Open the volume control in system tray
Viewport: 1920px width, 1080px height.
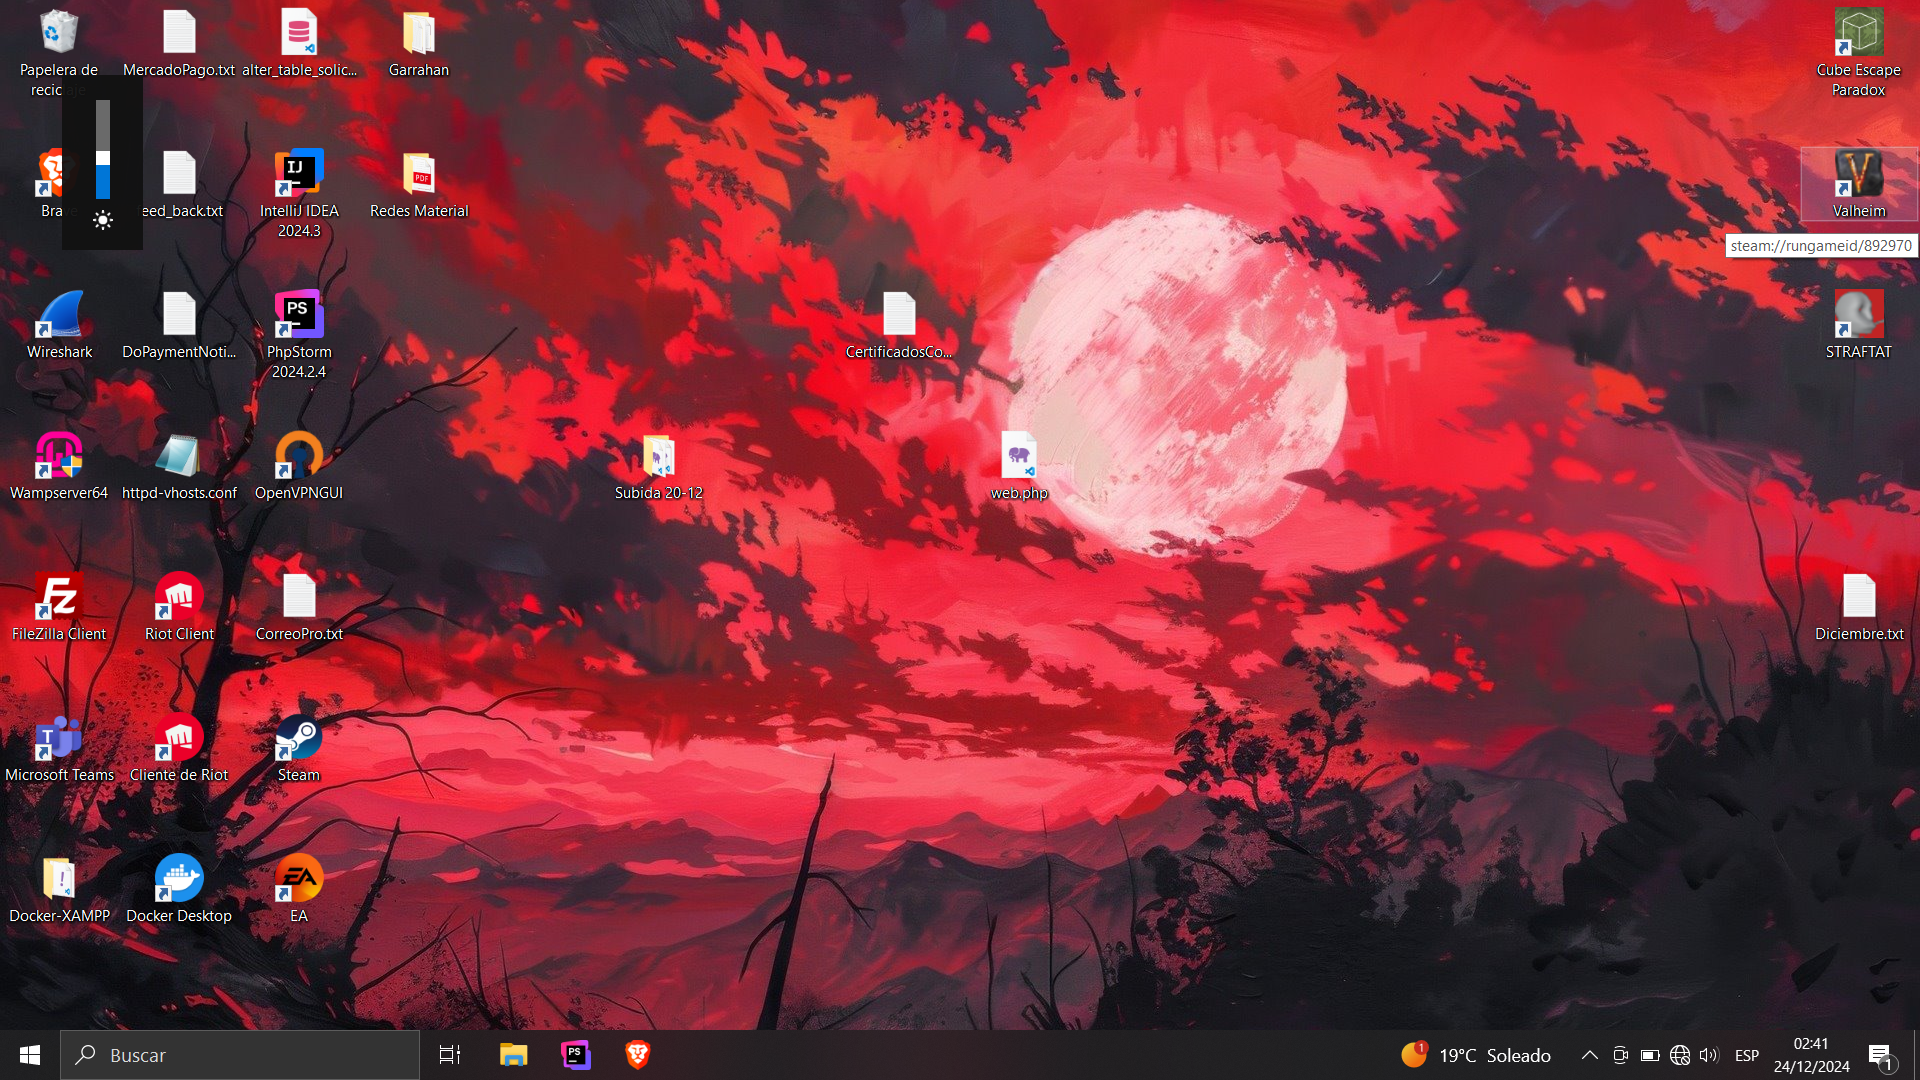pyautogui.click(x=1709, y=1055)
